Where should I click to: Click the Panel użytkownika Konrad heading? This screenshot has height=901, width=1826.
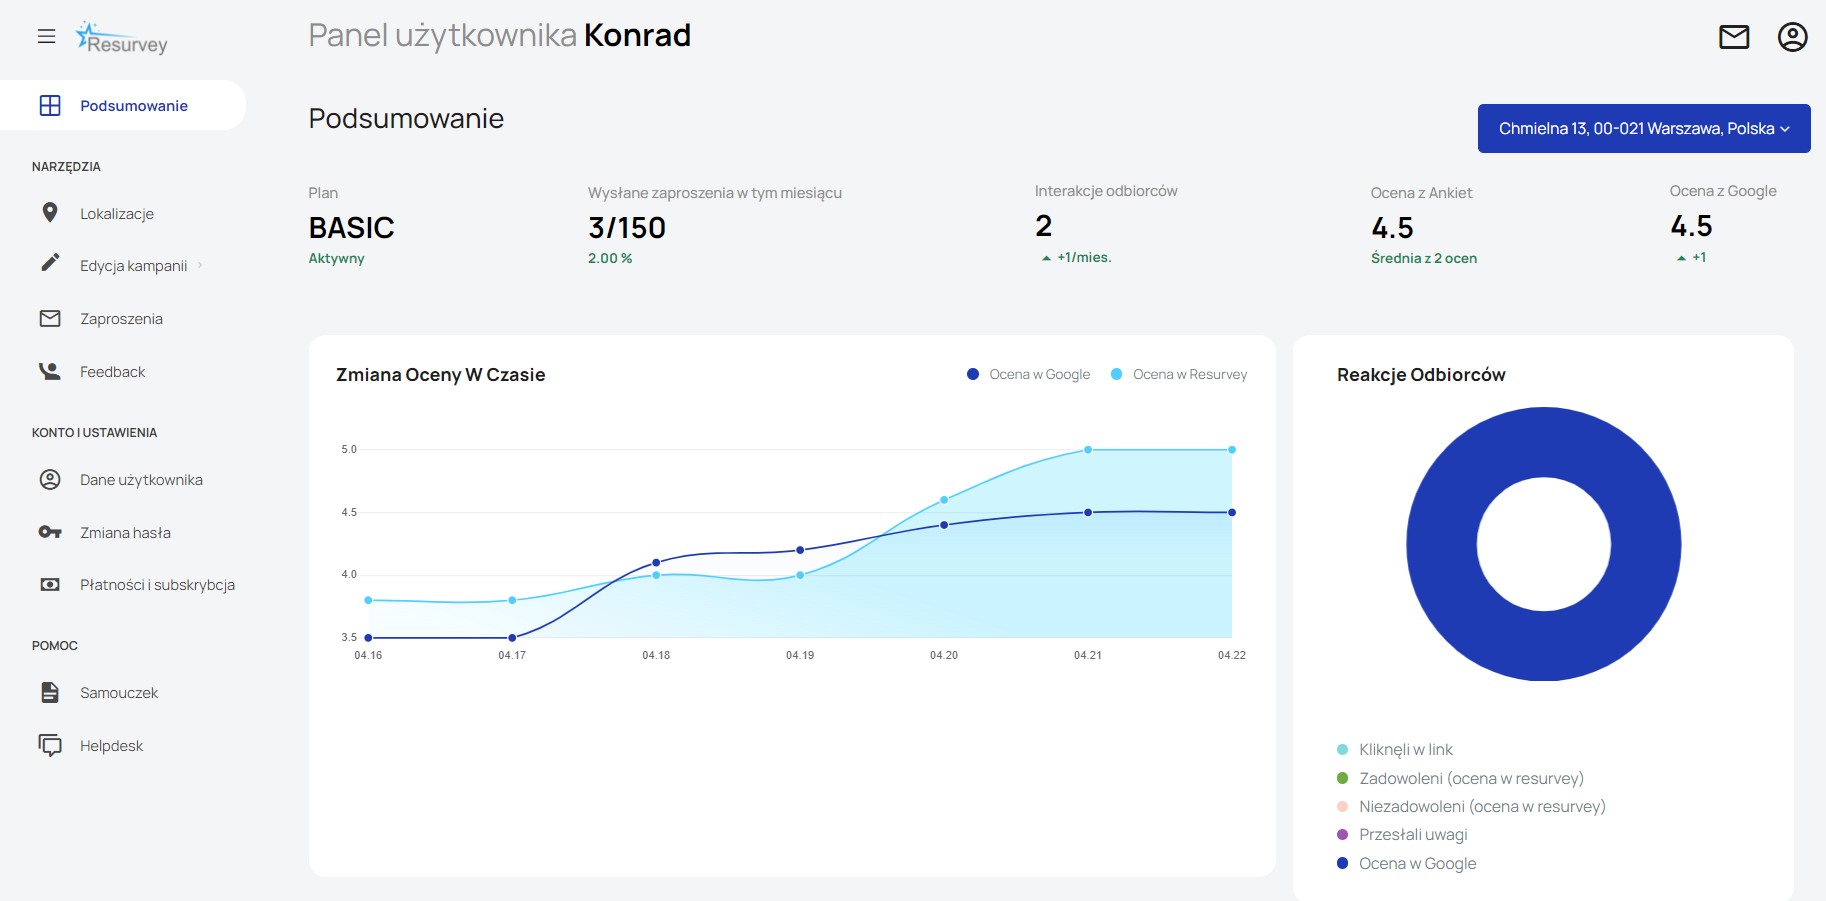(x=499, y=36)
